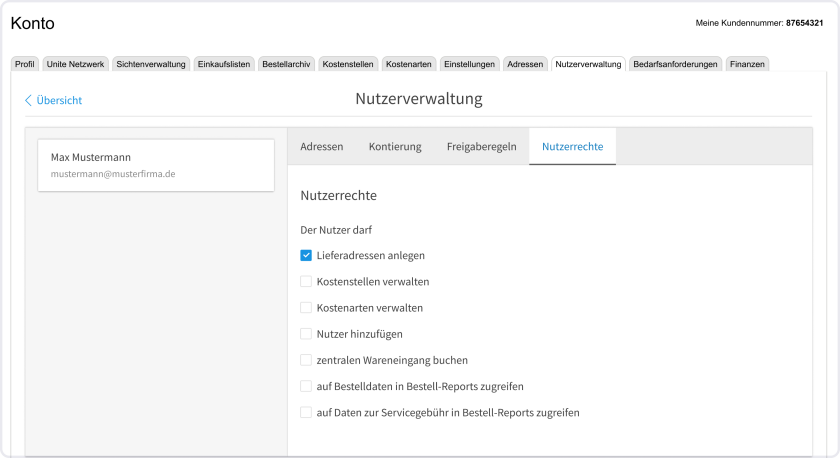Open the Sichtenverwaltung tab
Screen dimensions: 840x458
coord(151,64)
